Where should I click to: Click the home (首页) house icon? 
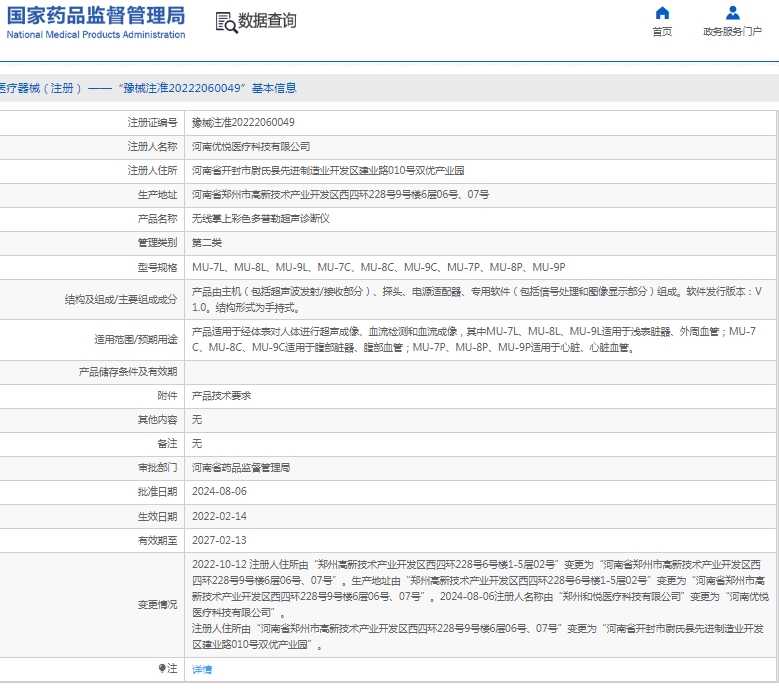coord(662,12)
